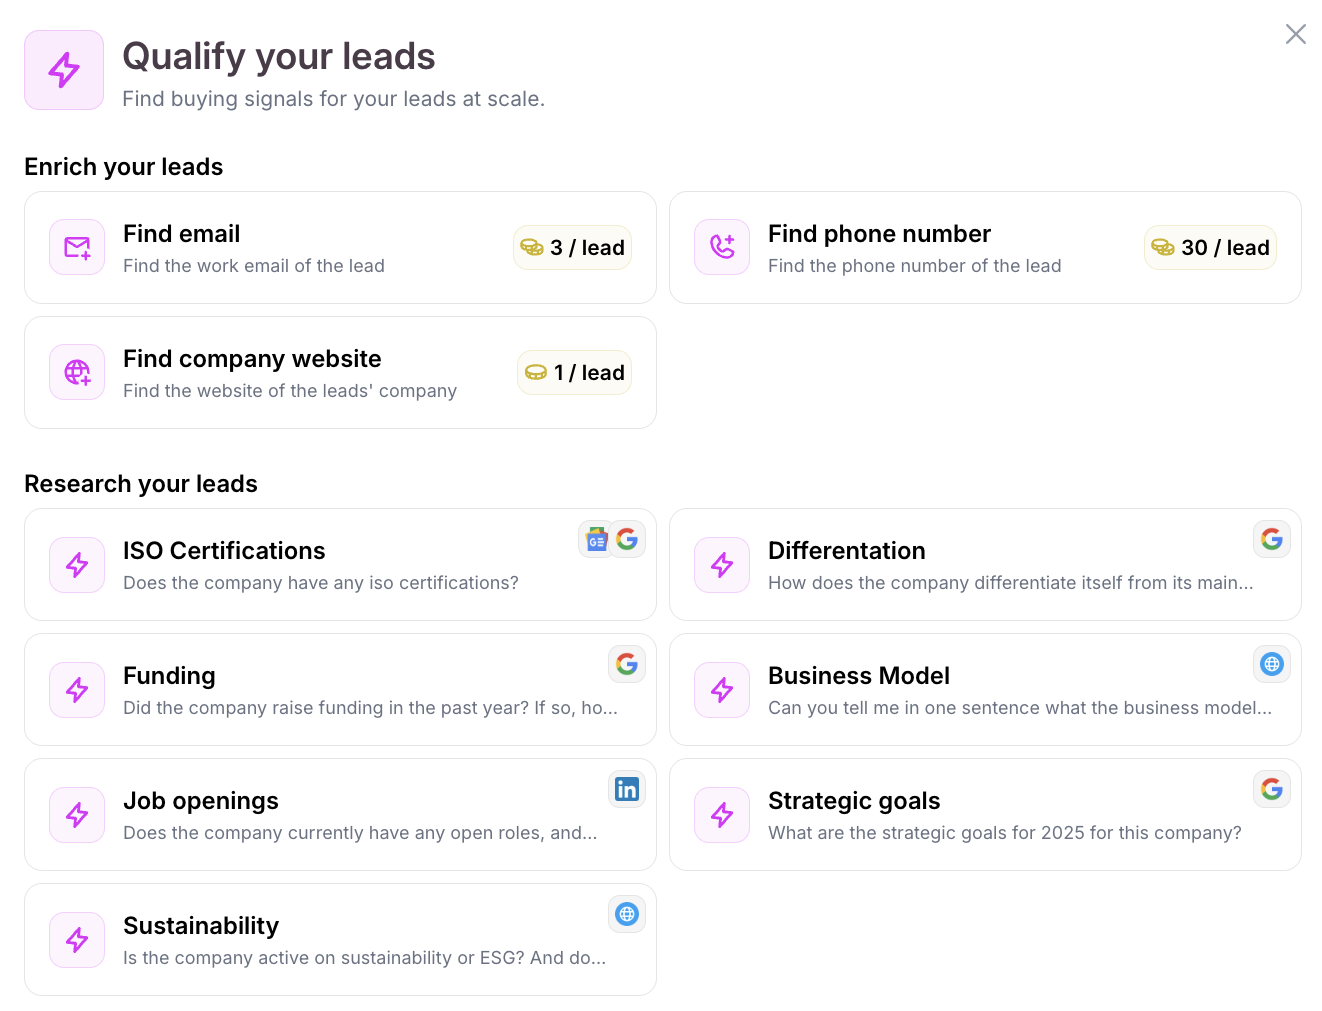Image resolution: width=1322 pixels, height=1011 pixels.
Task: Click the Google News icon on ISO Certifications
Action: [597, 540]
